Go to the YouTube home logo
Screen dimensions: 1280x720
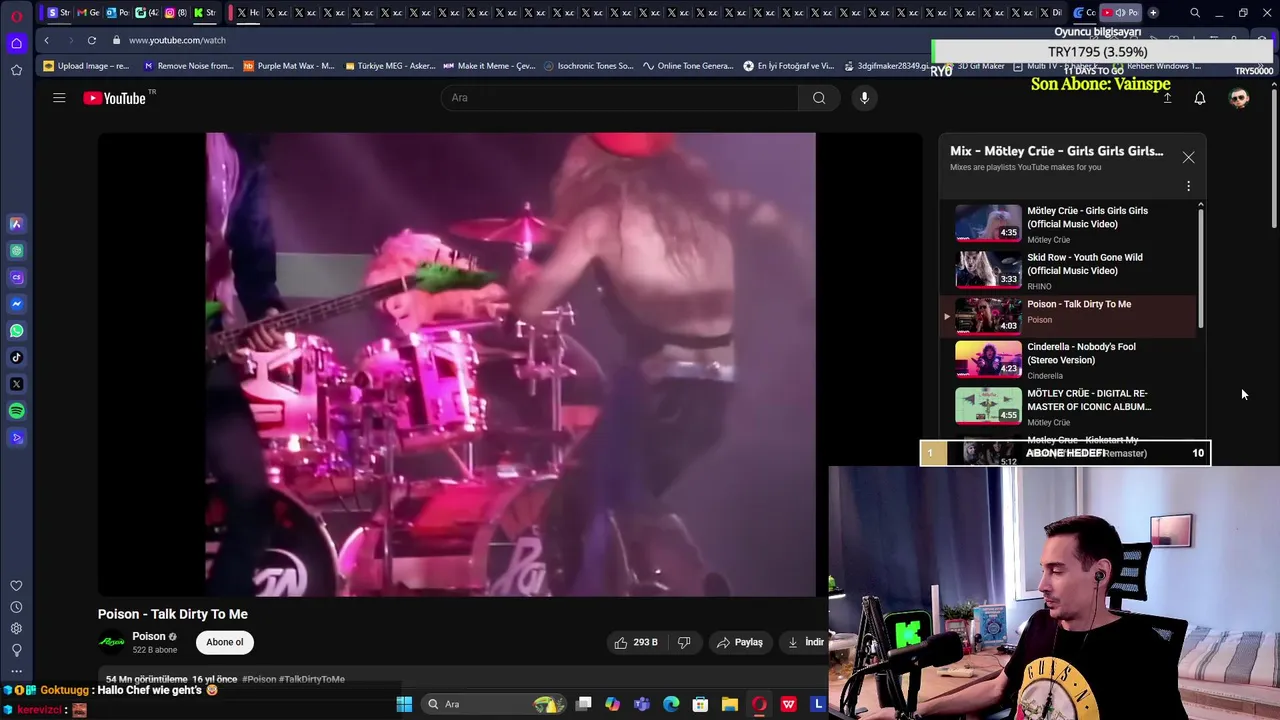[115, 98]
